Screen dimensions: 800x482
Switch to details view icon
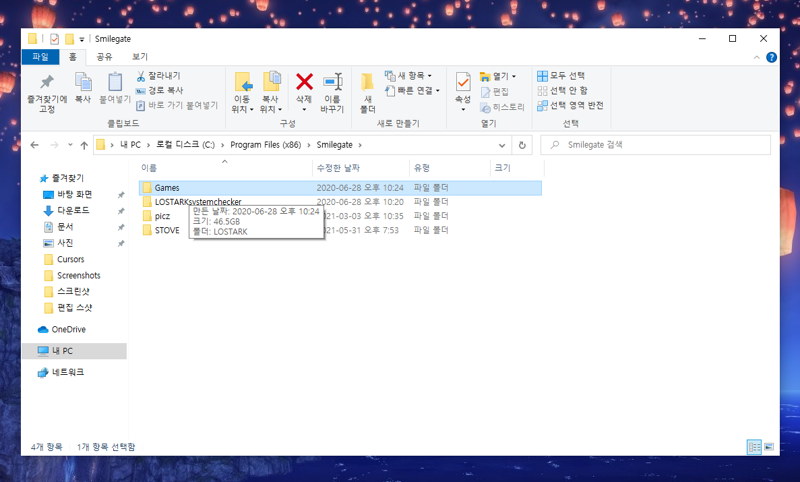coord(754,447)
